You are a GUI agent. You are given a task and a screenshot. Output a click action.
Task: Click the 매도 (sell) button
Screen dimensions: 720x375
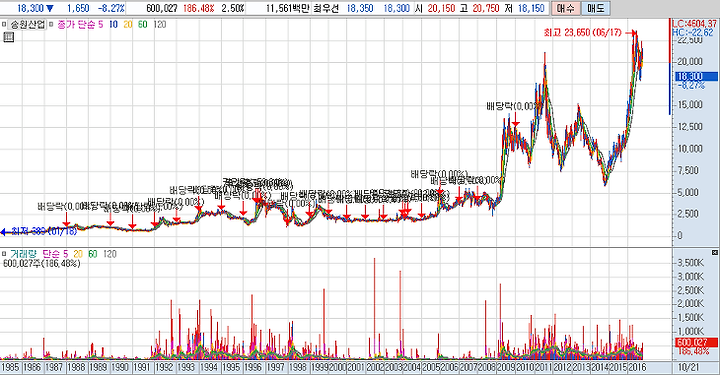tap(596, 8)
